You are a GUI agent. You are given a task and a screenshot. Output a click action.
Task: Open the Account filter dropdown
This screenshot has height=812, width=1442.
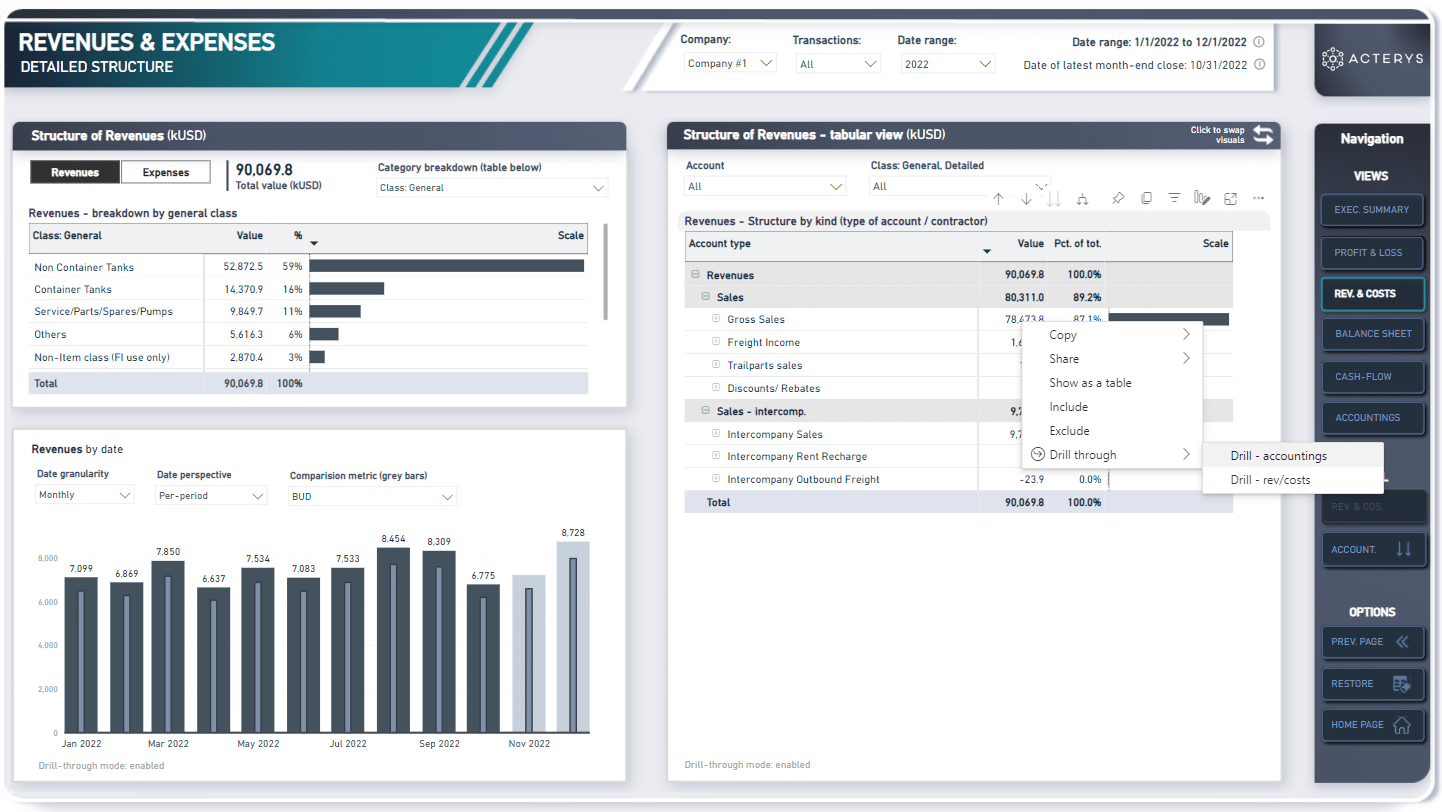click(766, 187)
